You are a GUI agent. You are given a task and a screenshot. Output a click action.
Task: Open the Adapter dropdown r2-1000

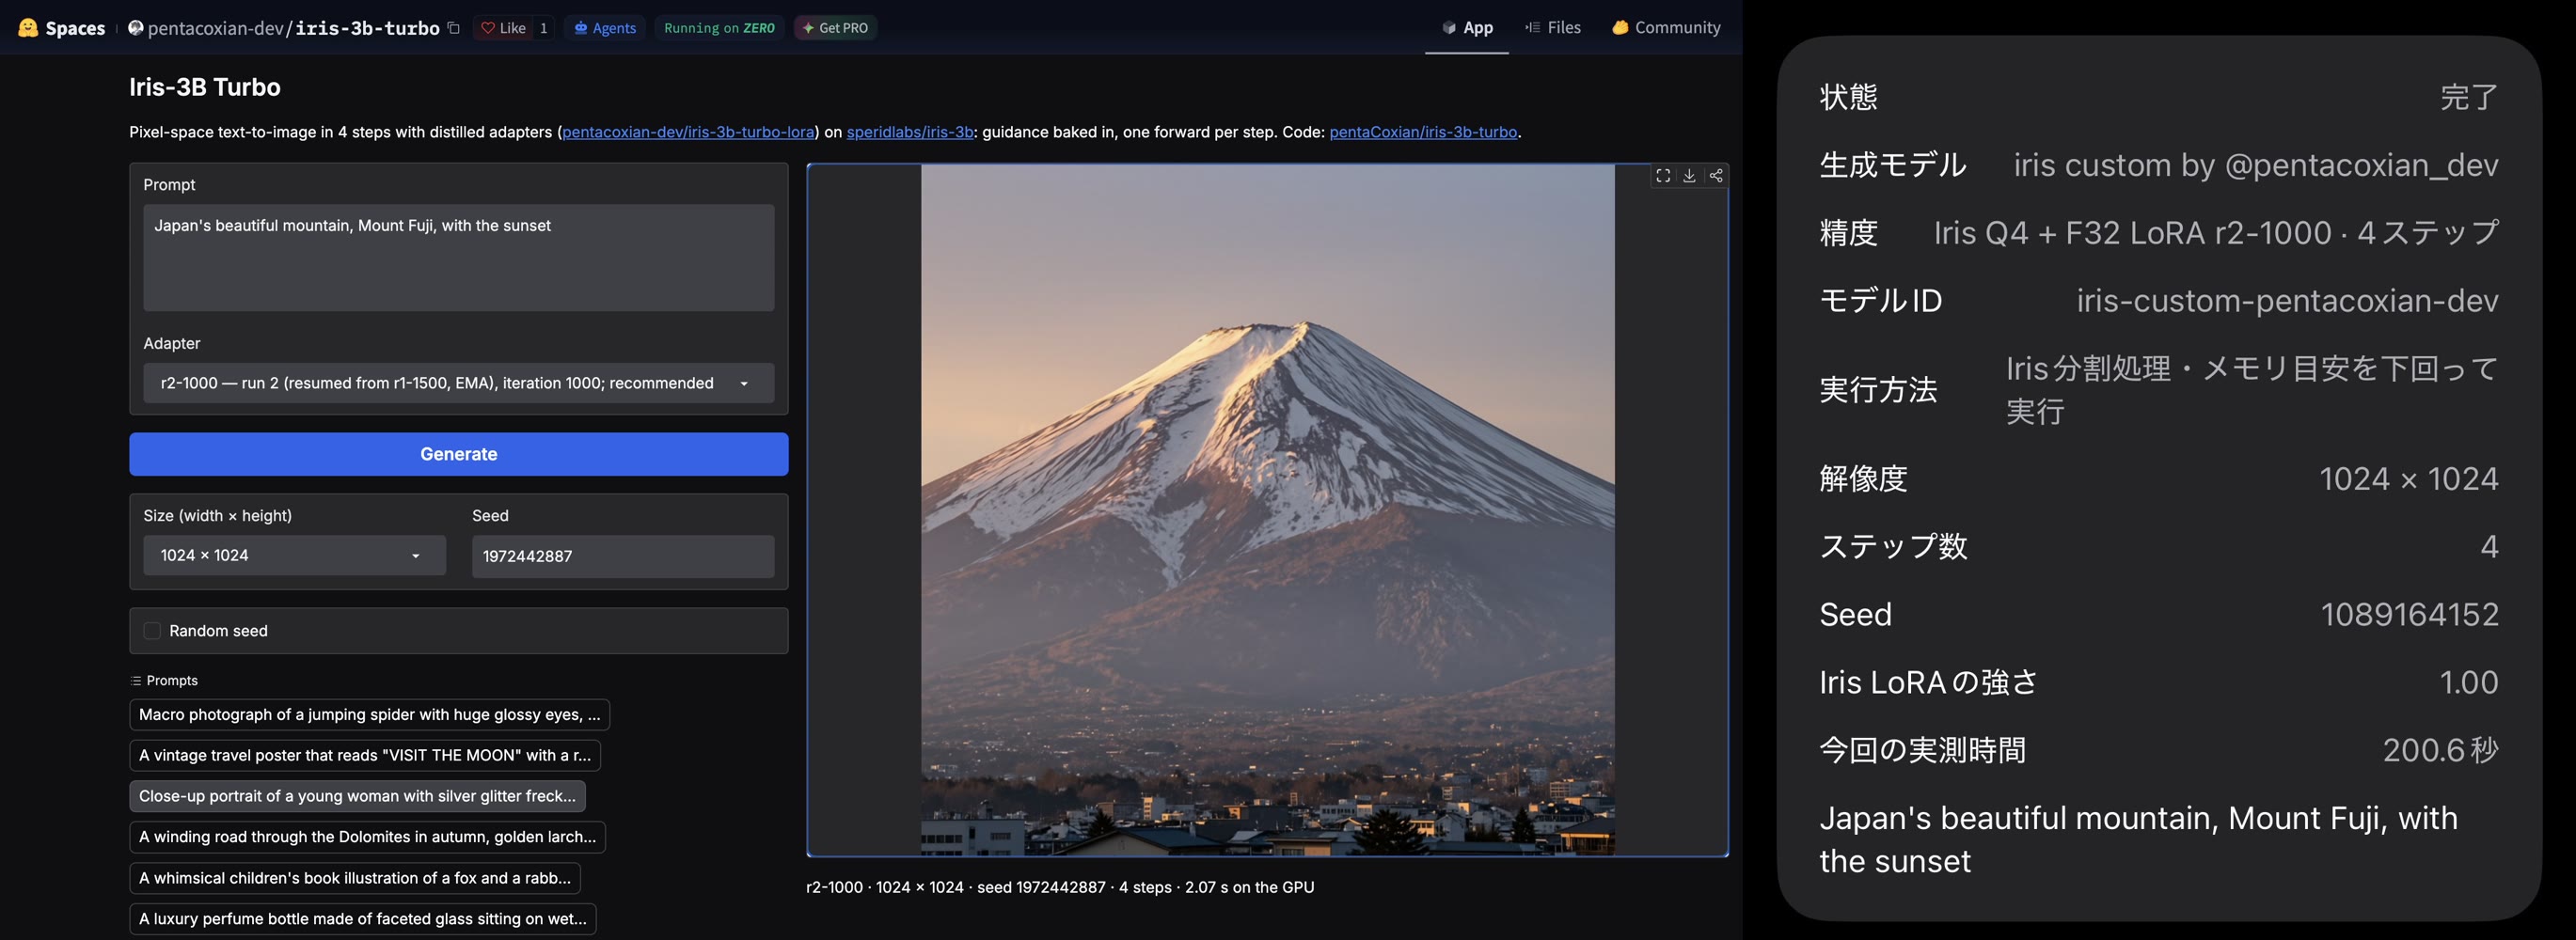click(458, 383)
